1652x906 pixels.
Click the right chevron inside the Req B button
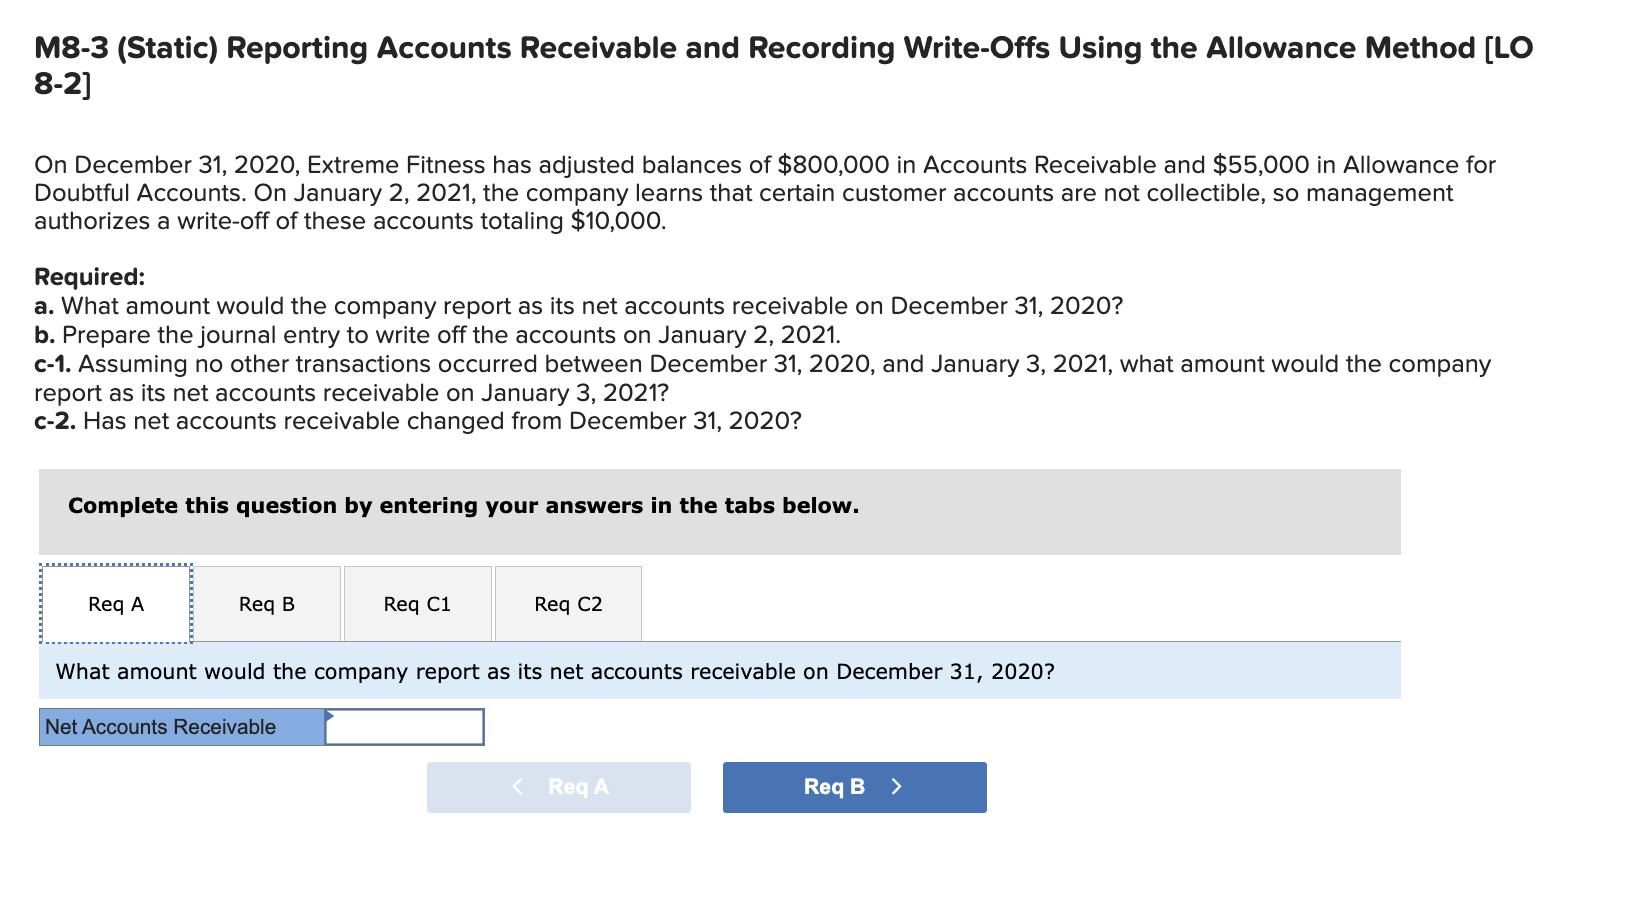(897, 786)
